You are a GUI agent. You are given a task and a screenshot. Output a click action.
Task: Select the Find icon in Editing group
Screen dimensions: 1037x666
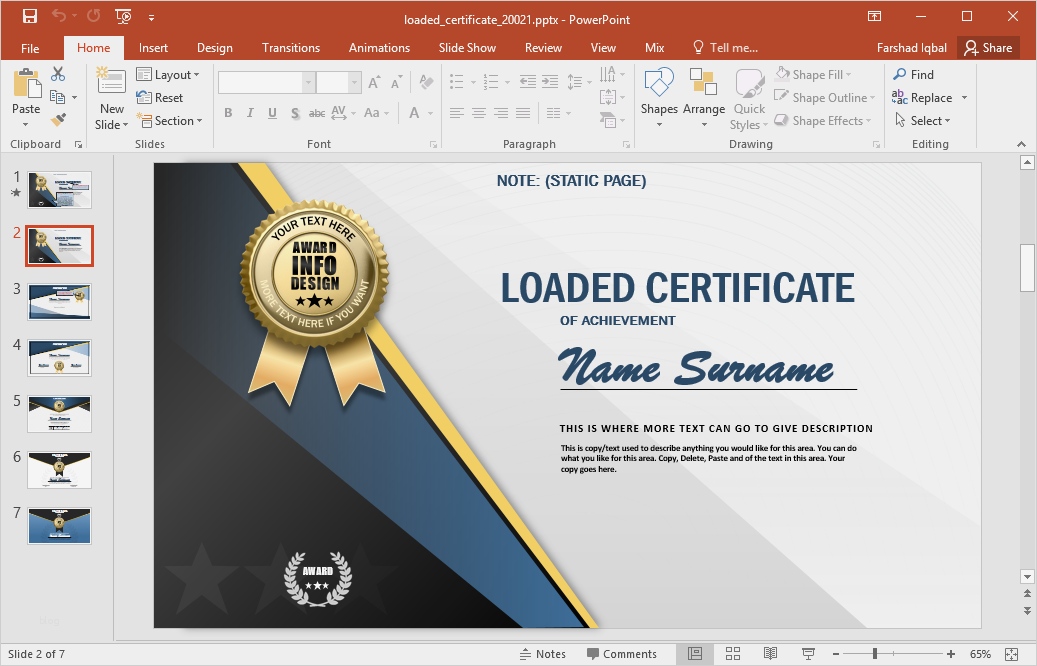click(916, 74)
